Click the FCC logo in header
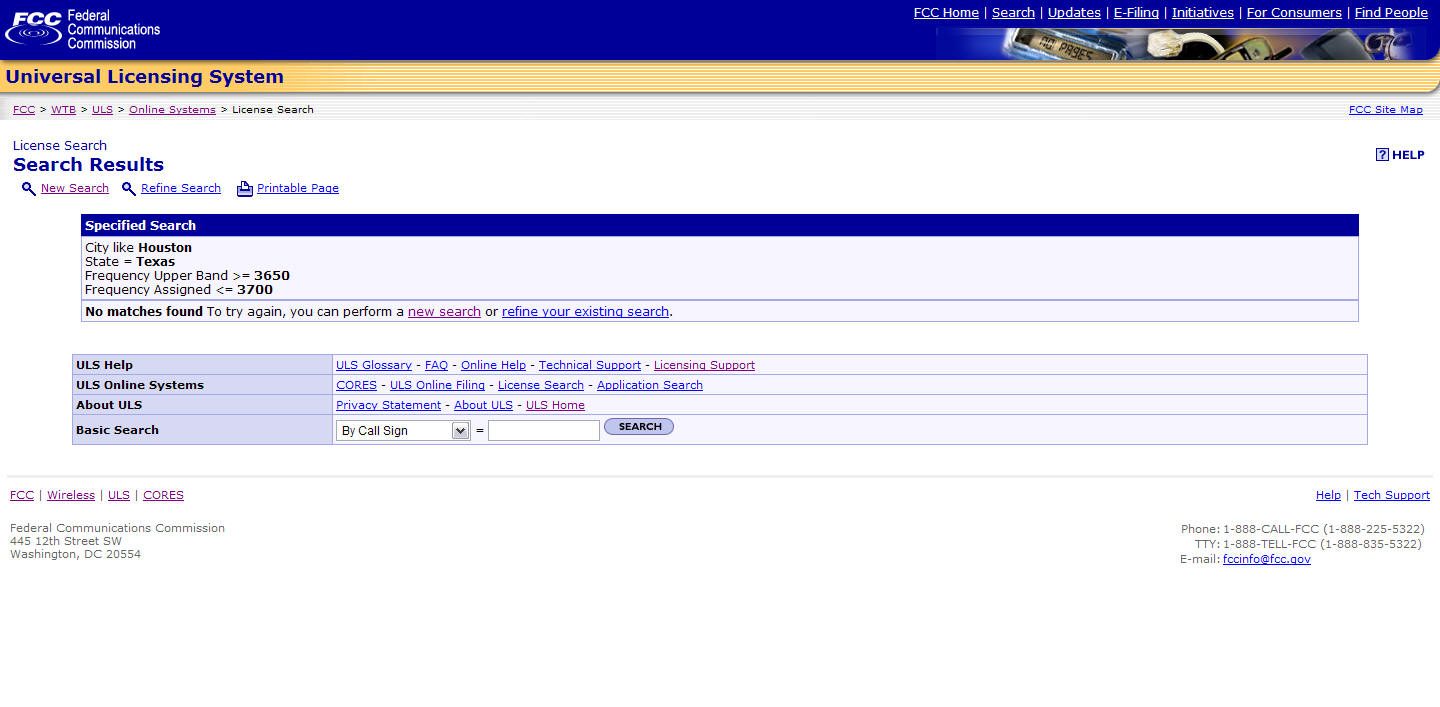Viewport: 1440px width, 707px height. (83, 29)
